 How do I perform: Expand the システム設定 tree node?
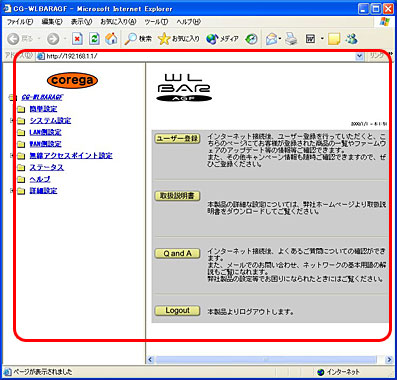12,120
